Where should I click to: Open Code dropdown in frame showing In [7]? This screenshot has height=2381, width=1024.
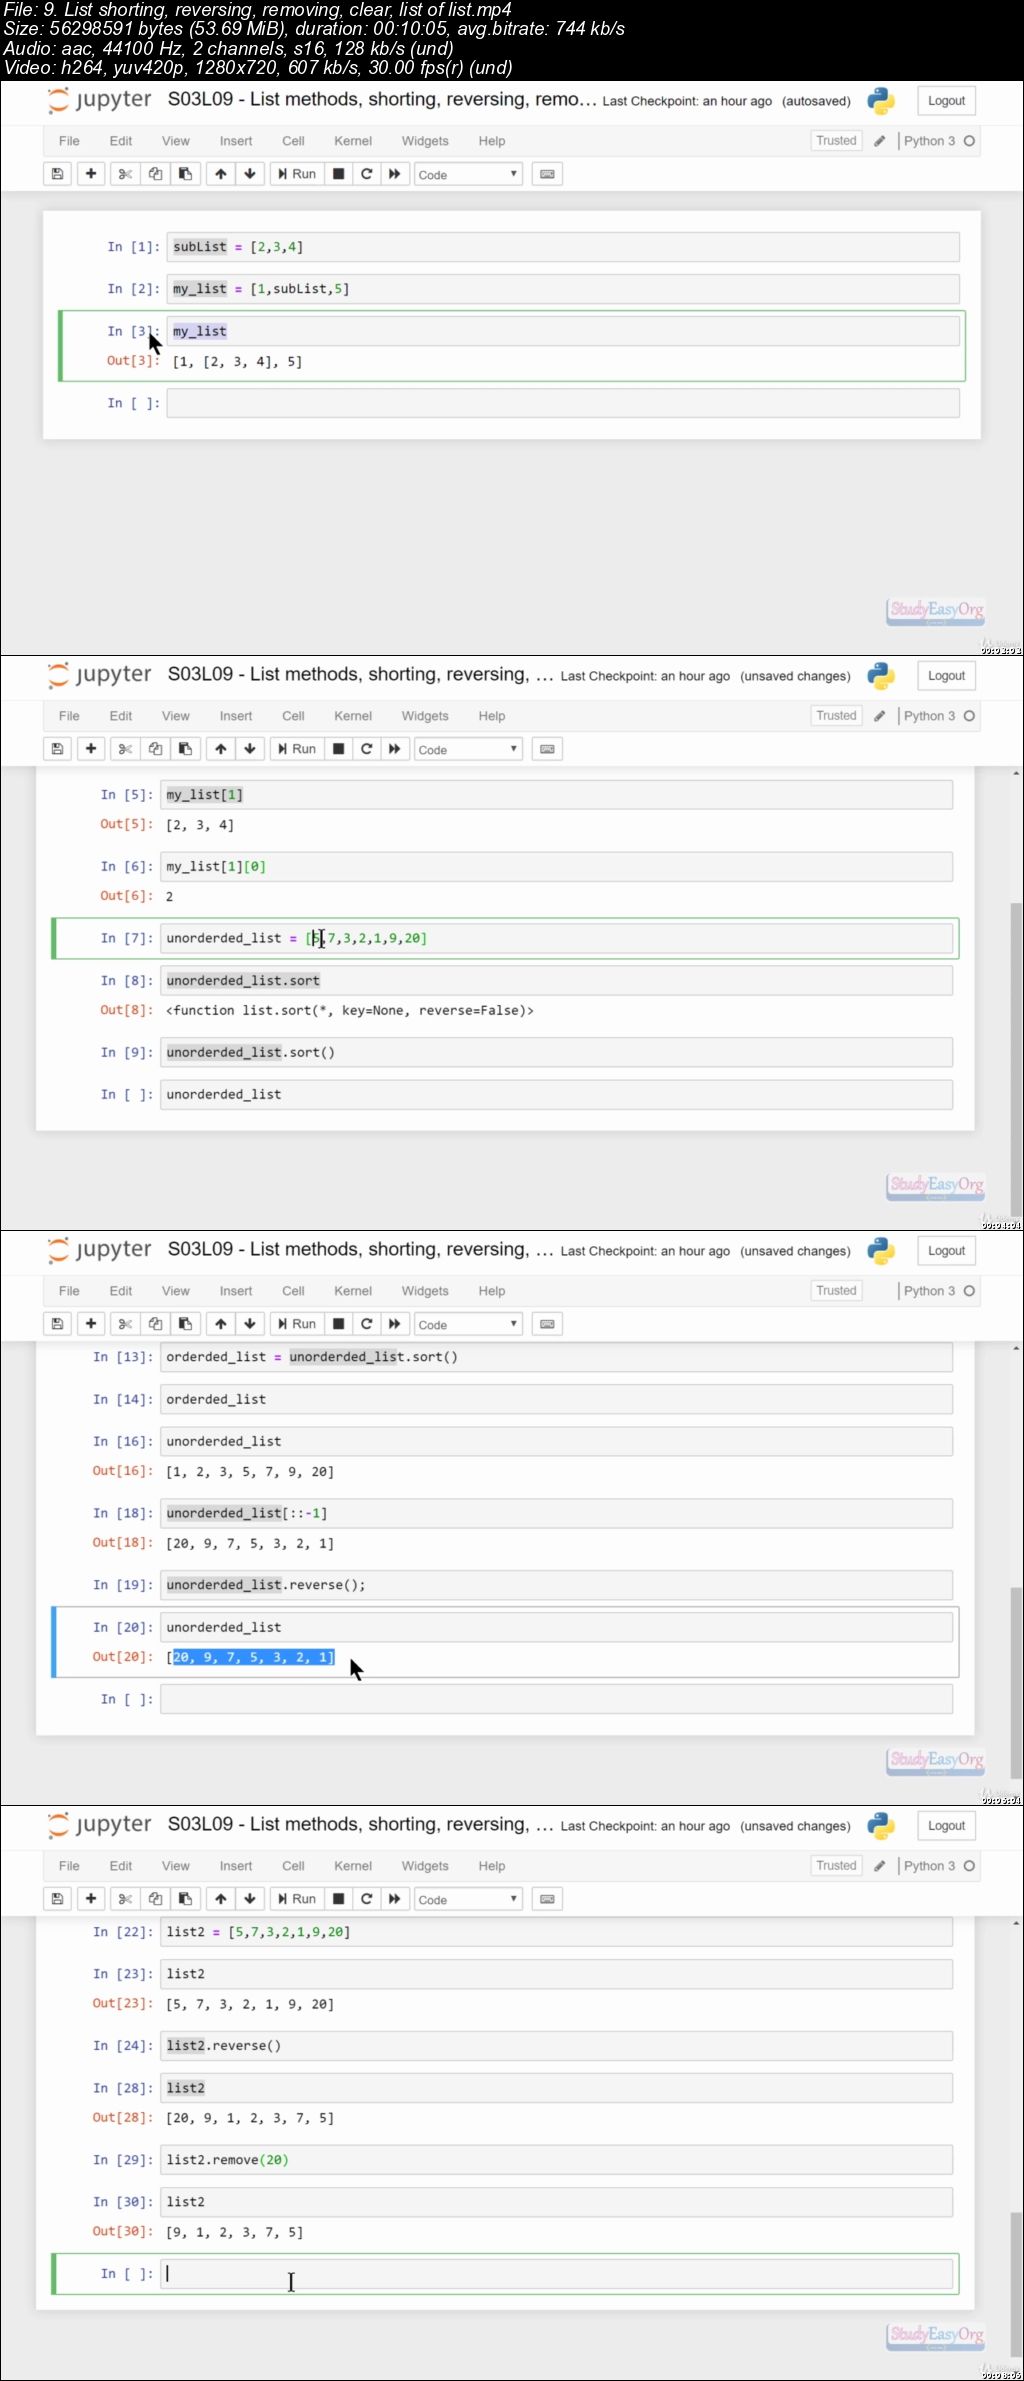click(x=468, y=749)
